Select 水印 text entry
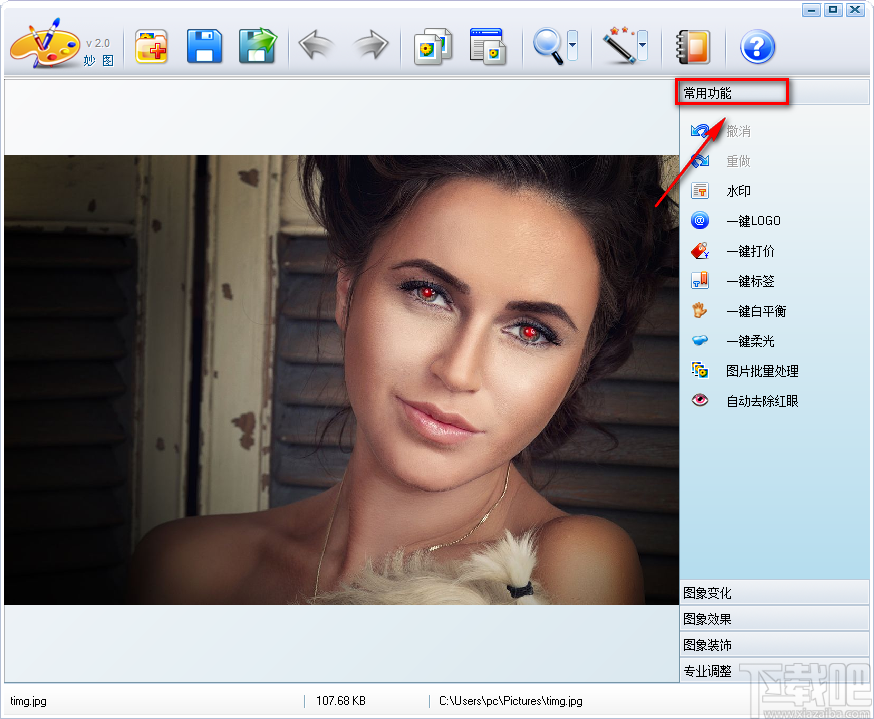 [739, 191]
